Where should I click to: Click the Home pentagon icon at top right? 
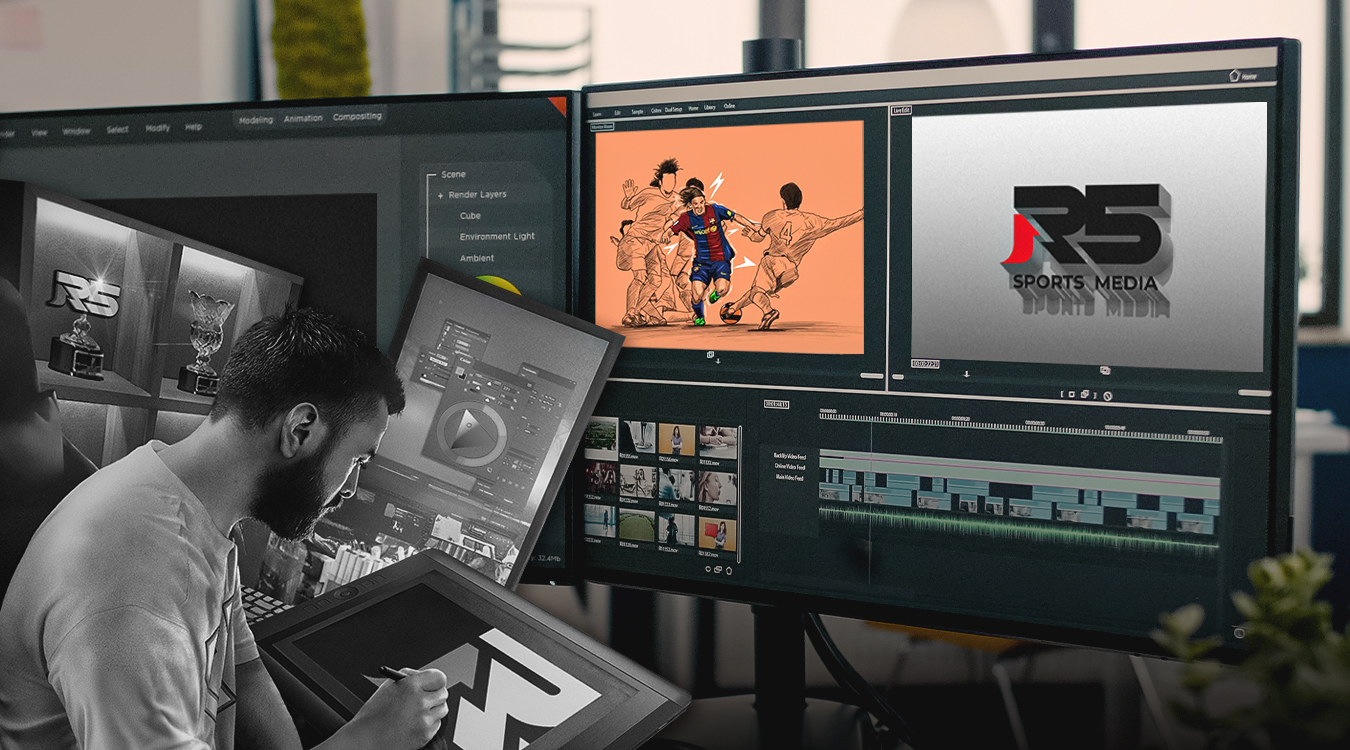(1235, 75)
